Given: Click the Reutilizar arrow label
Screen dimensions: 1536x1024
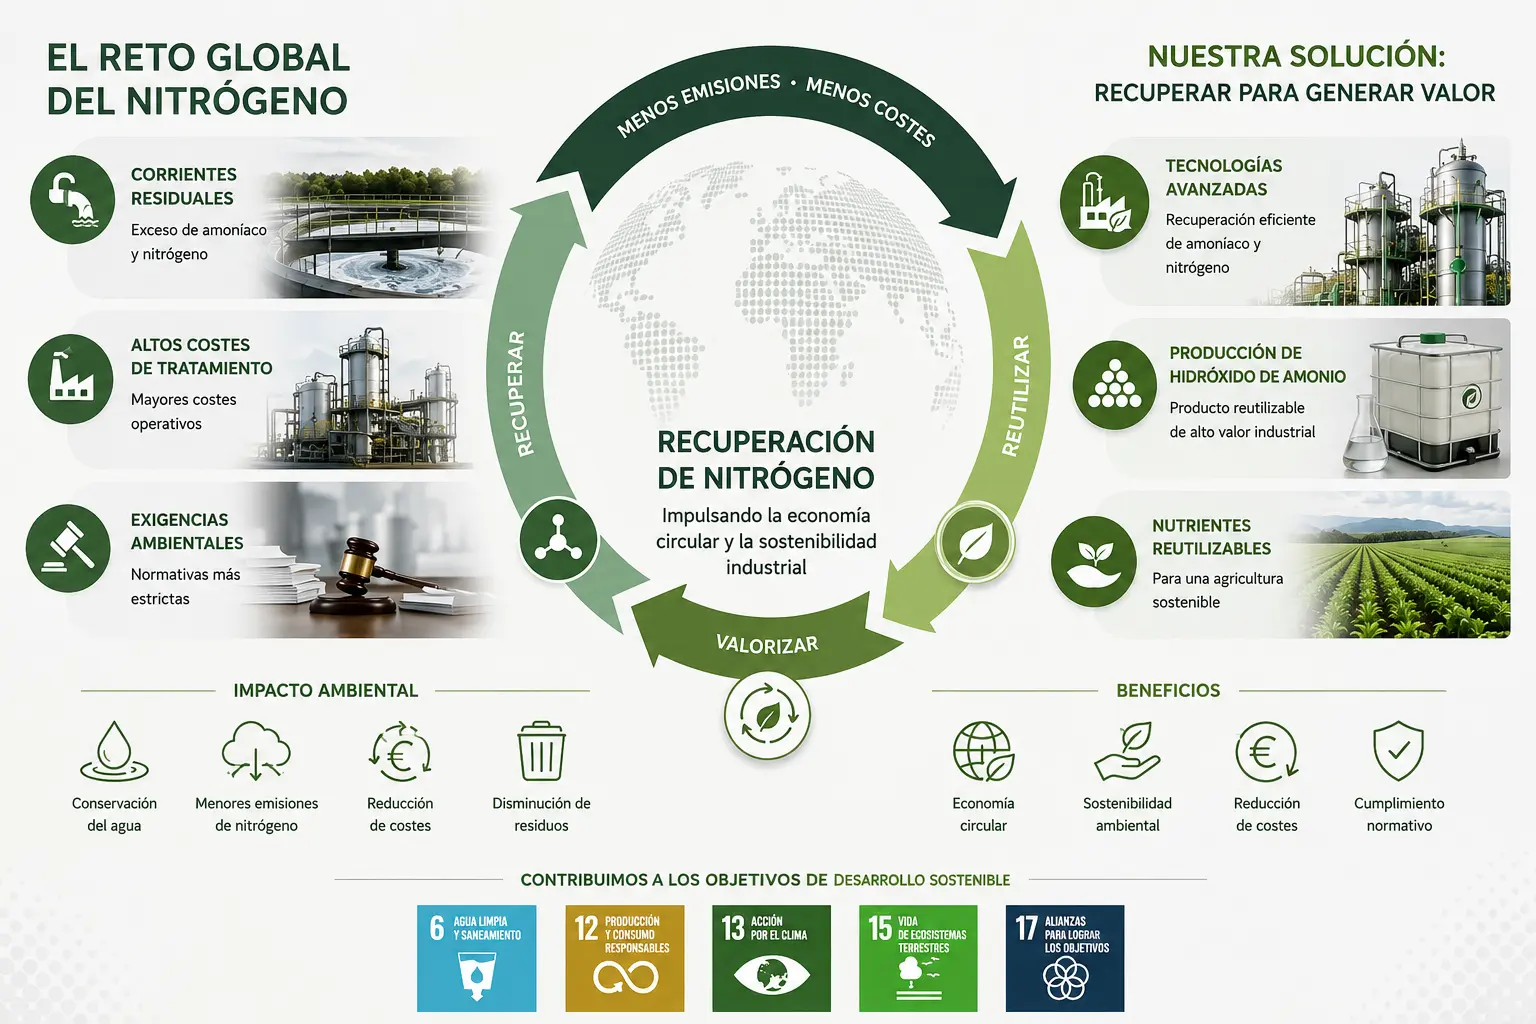Looking at the screenshot, I should (1015, 396).
